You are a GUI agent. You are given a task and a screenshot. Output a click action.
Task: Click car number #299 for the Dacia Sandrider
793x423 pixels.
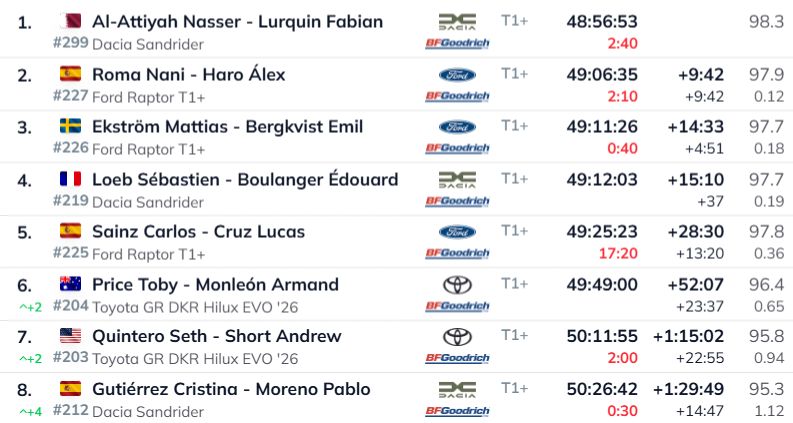click(x=70, y=44)
